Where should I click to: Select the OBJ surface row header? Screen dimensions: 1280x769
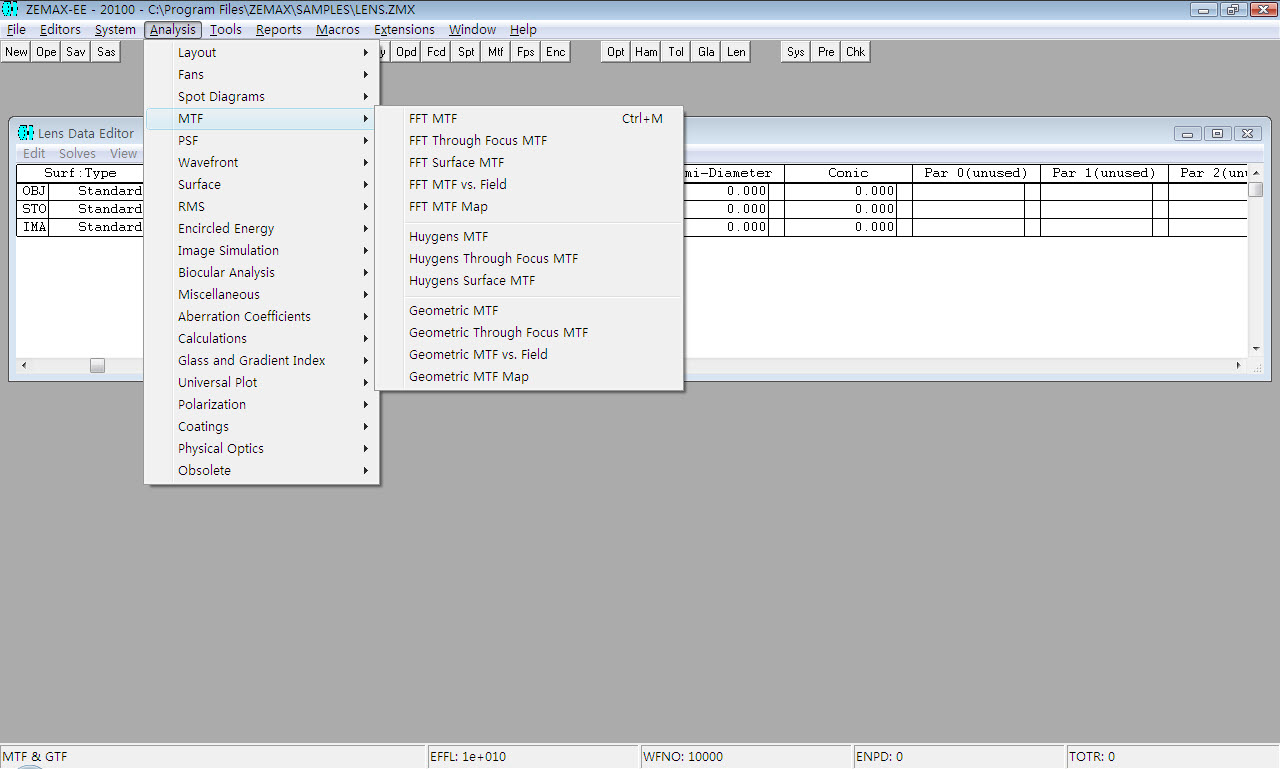click(33, 191)
